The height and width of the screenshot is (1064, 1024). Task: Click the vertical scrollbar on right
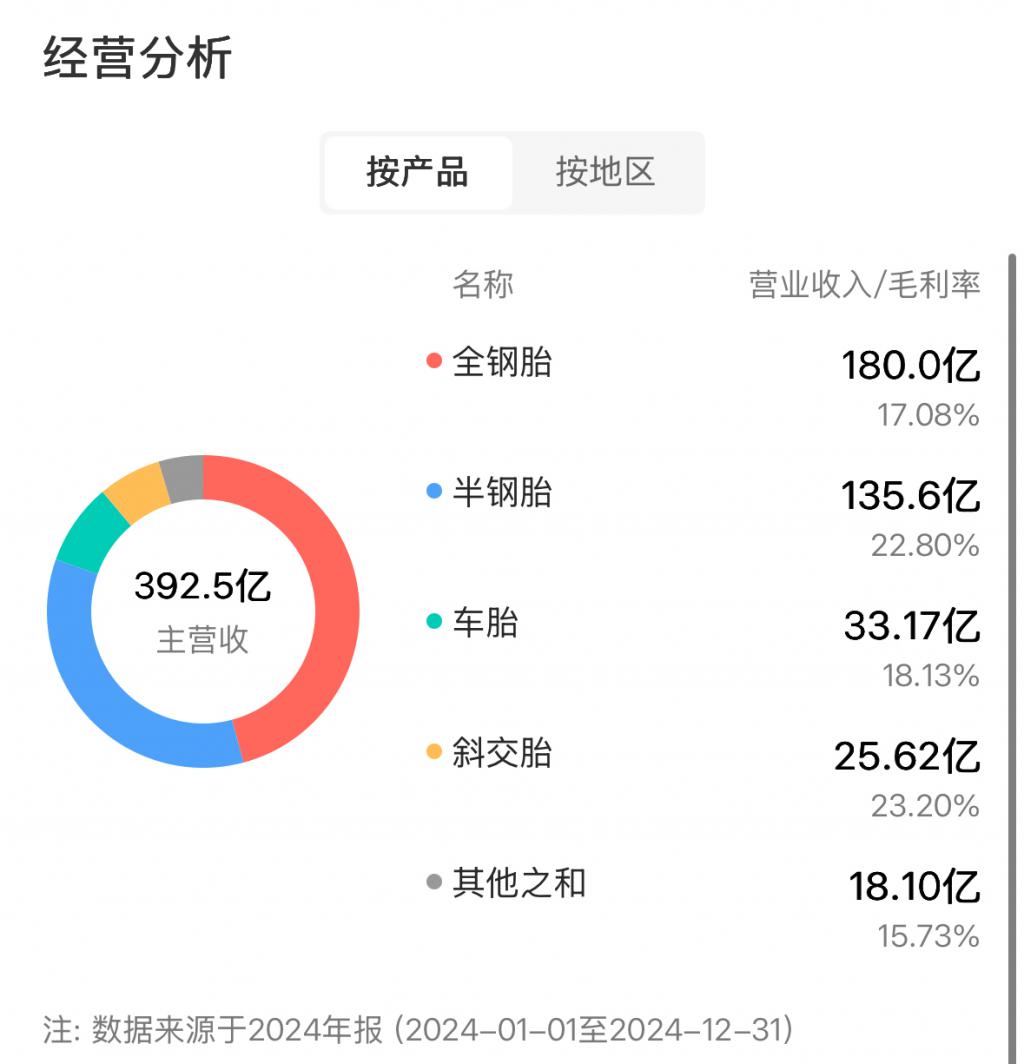(1012, 600)
